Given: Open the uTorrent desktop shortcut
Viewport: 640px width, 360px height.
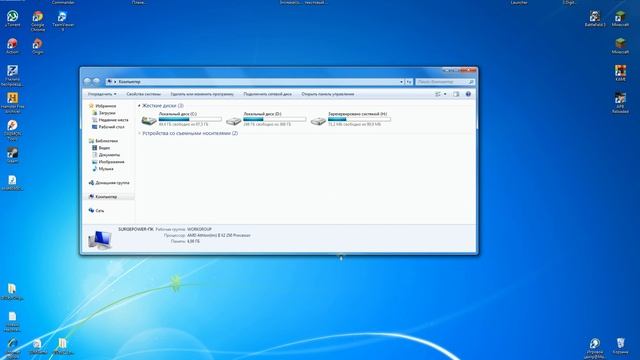Looking at the screenshot, I should tap(12, 18).
